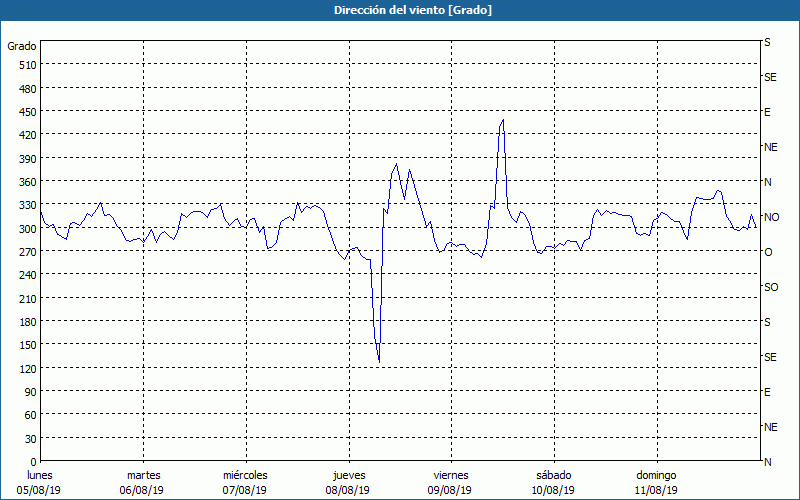Click the 360 degree axis label
This screenshot has width=800, height=500.
point(29,182)
